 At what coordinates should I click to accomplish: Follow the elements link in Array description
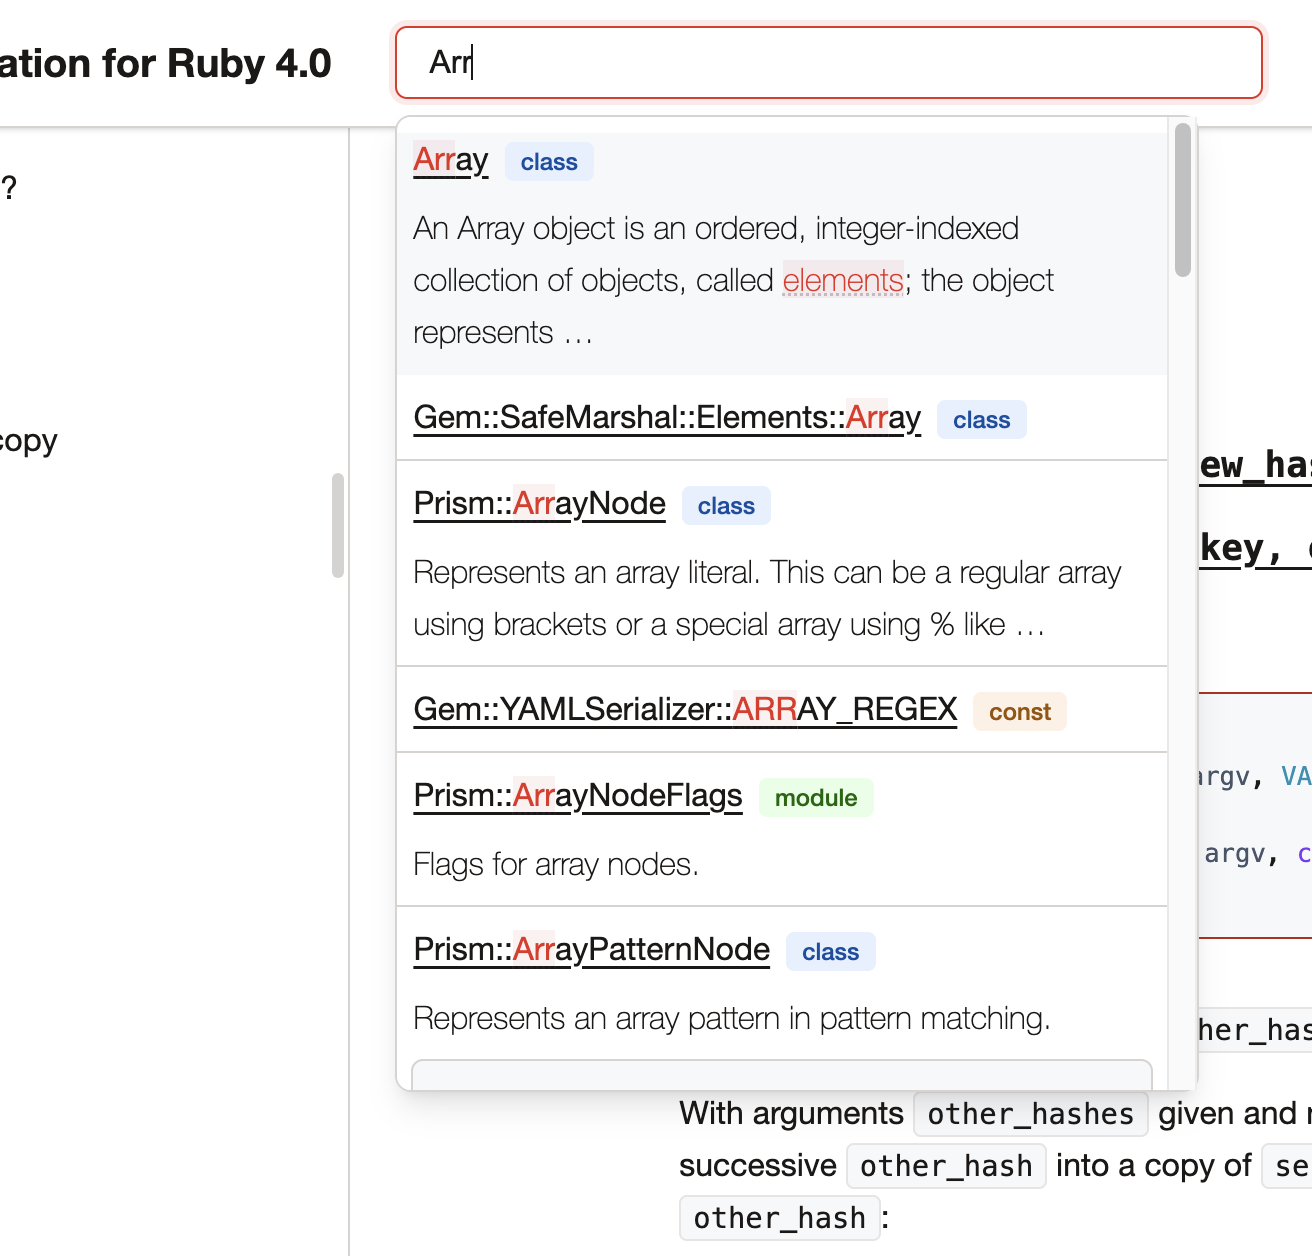(842, 281)
